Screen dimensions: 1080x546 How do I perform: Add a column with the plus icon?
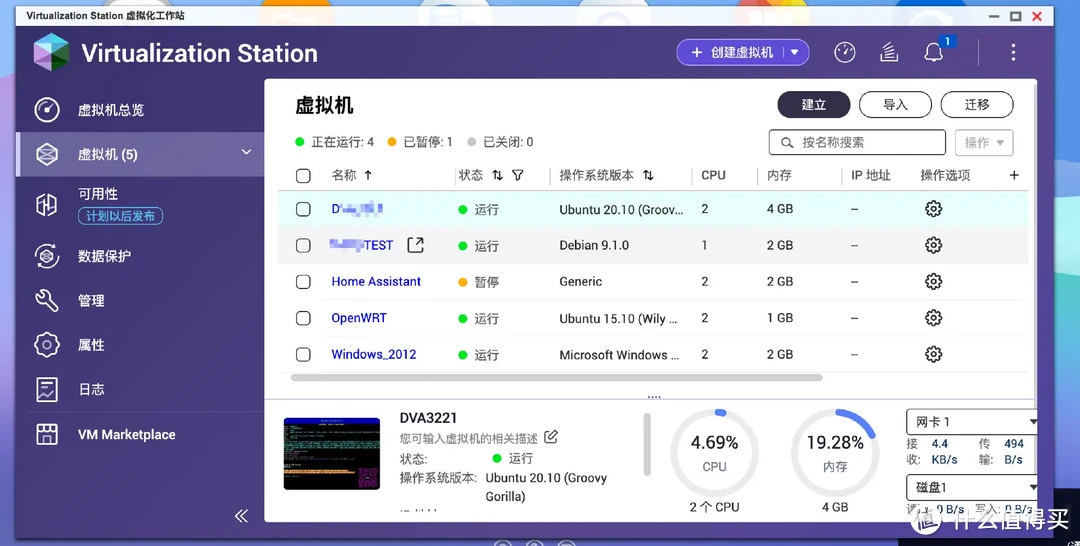[x=1014, y=175]
